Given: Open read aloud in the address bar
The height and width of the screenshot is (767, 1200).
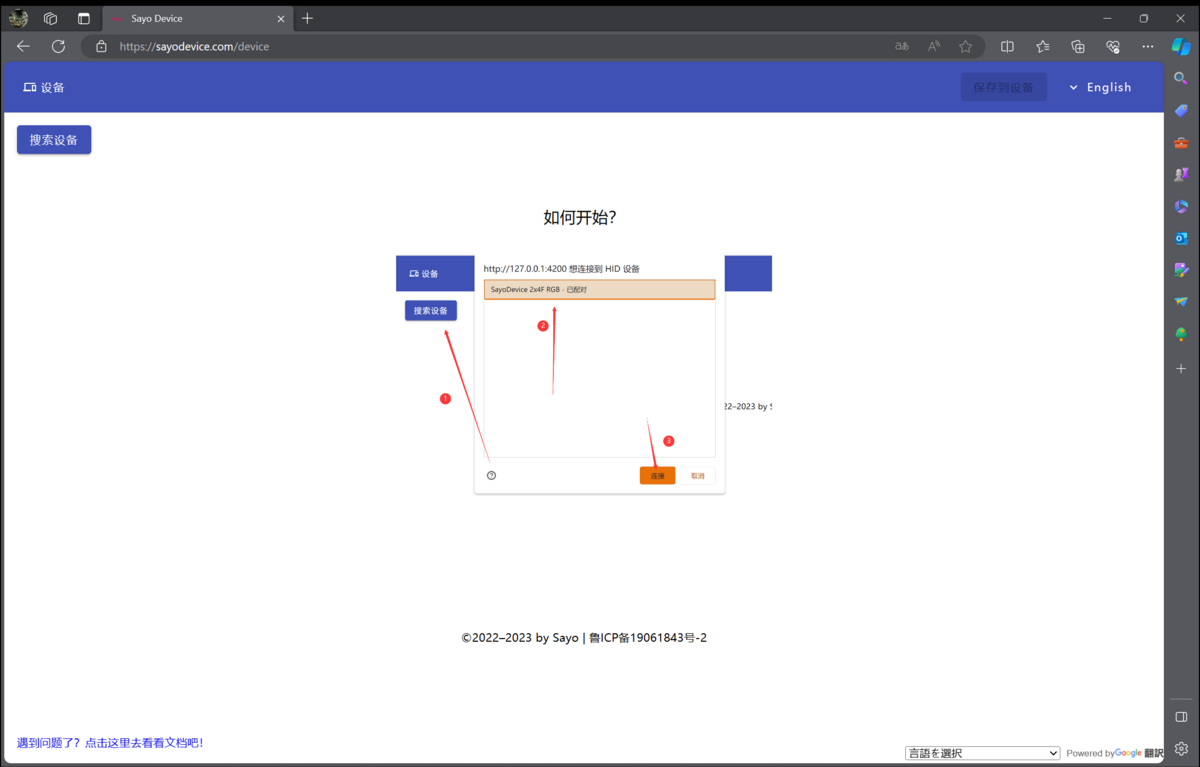Looking at the screenshot, I should tap(933, 46).
